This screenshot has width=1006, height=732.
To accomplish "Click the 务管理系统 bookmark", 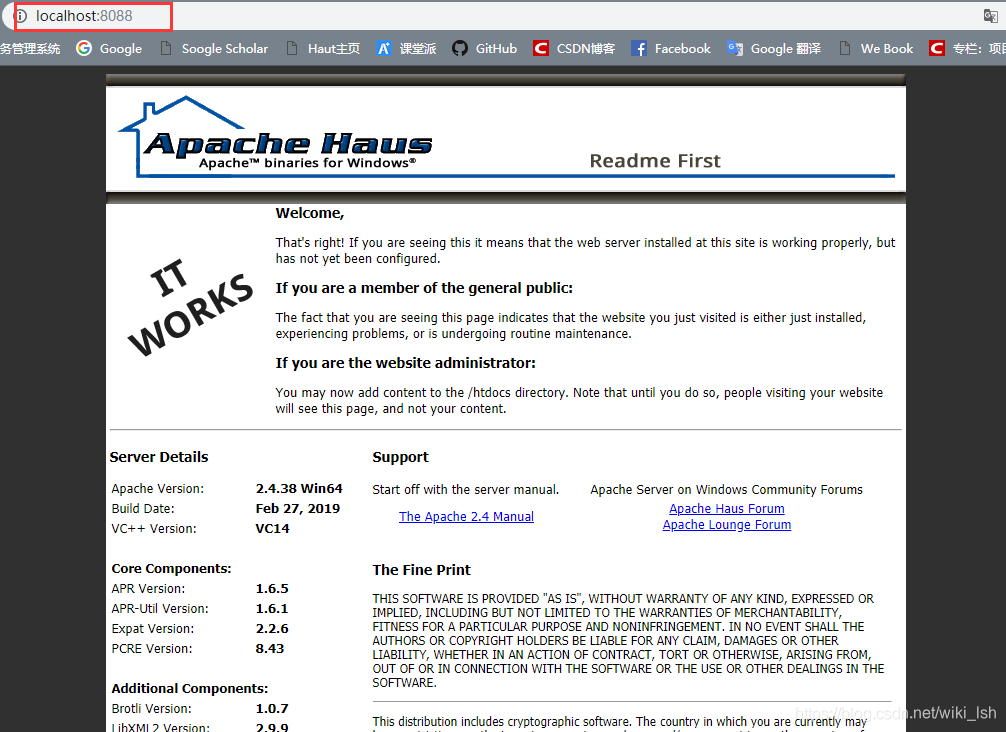I will pos(30,49).
